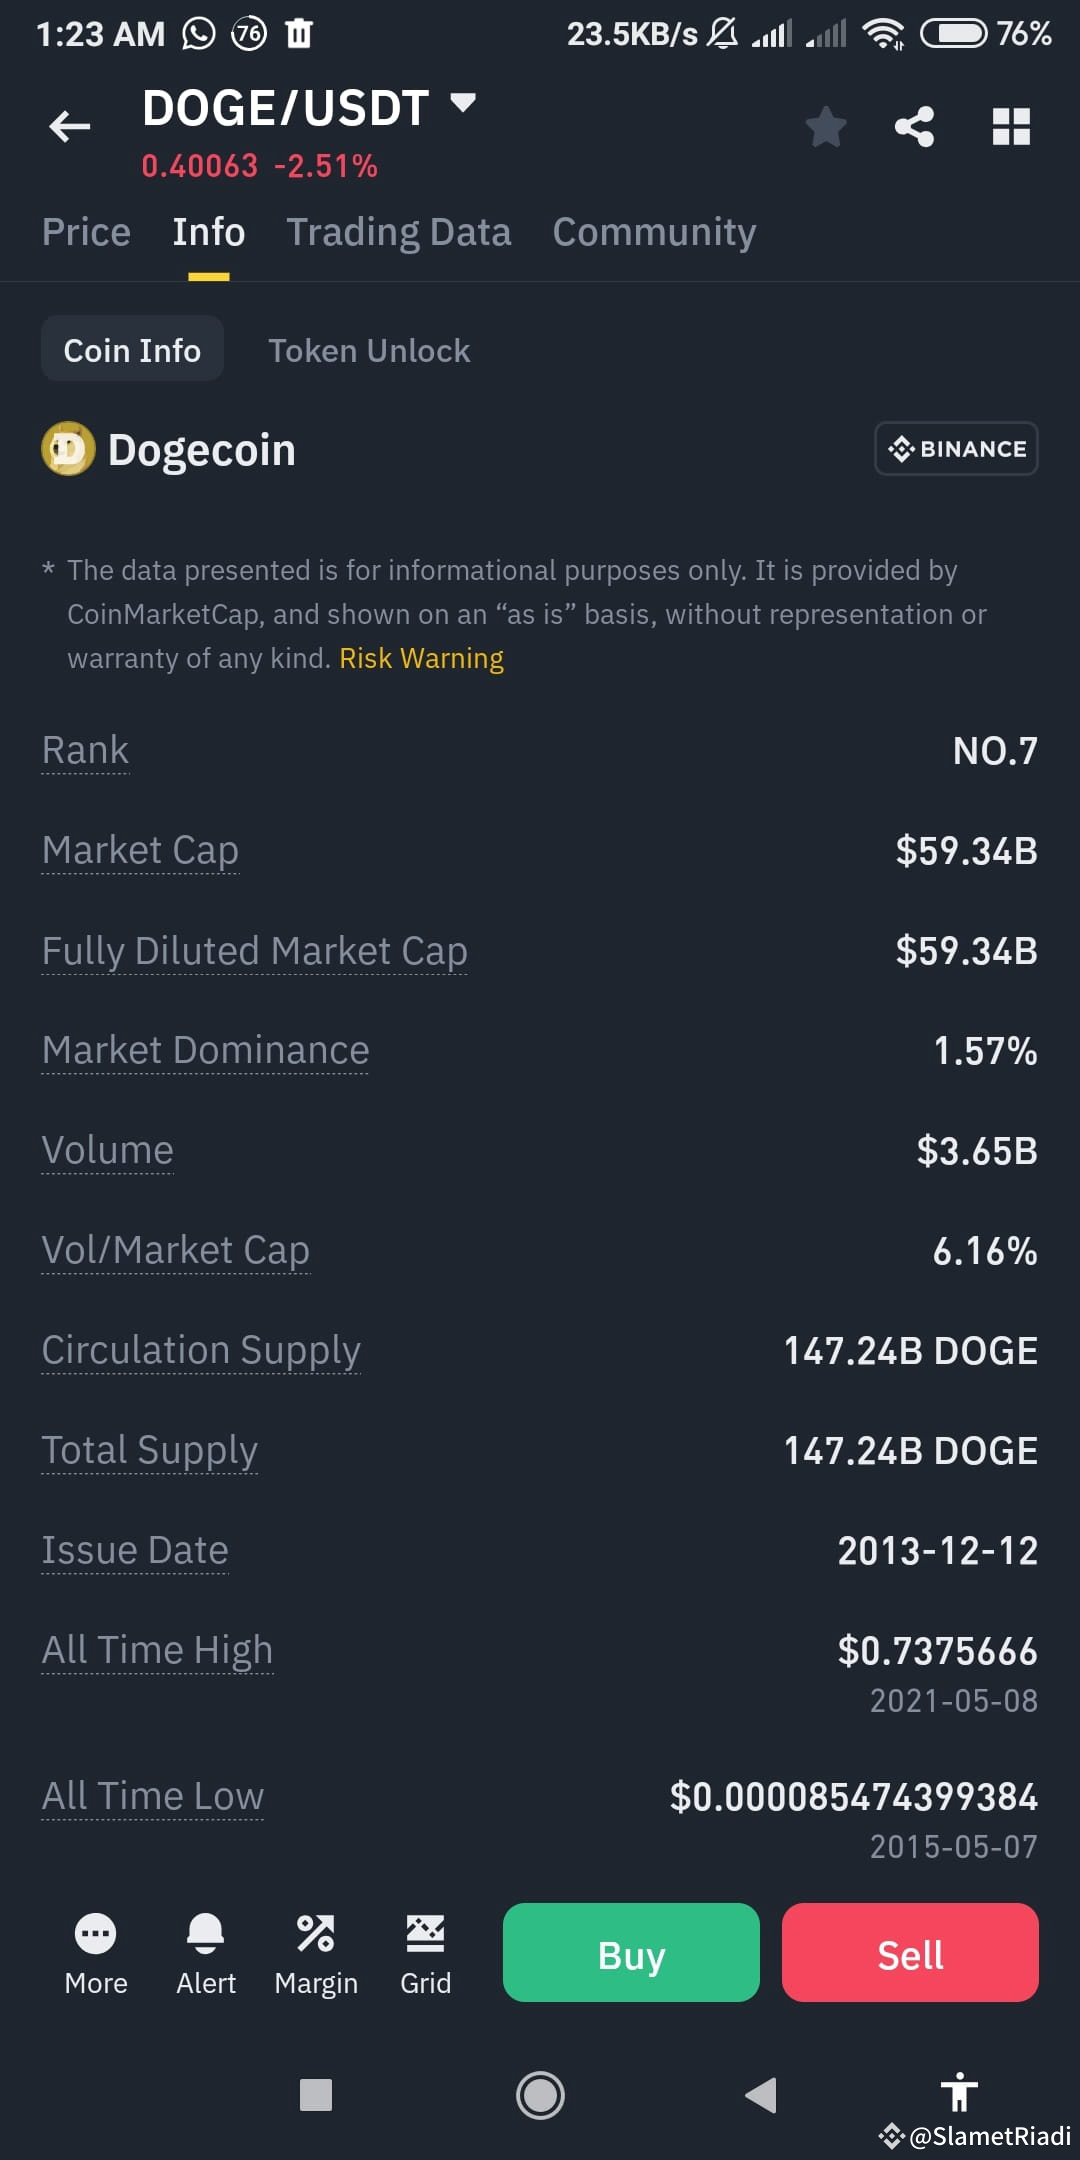The height and width of the screenshot is (2160, 1080).
Task: Set a price Alert
Action: point(206,1952)
